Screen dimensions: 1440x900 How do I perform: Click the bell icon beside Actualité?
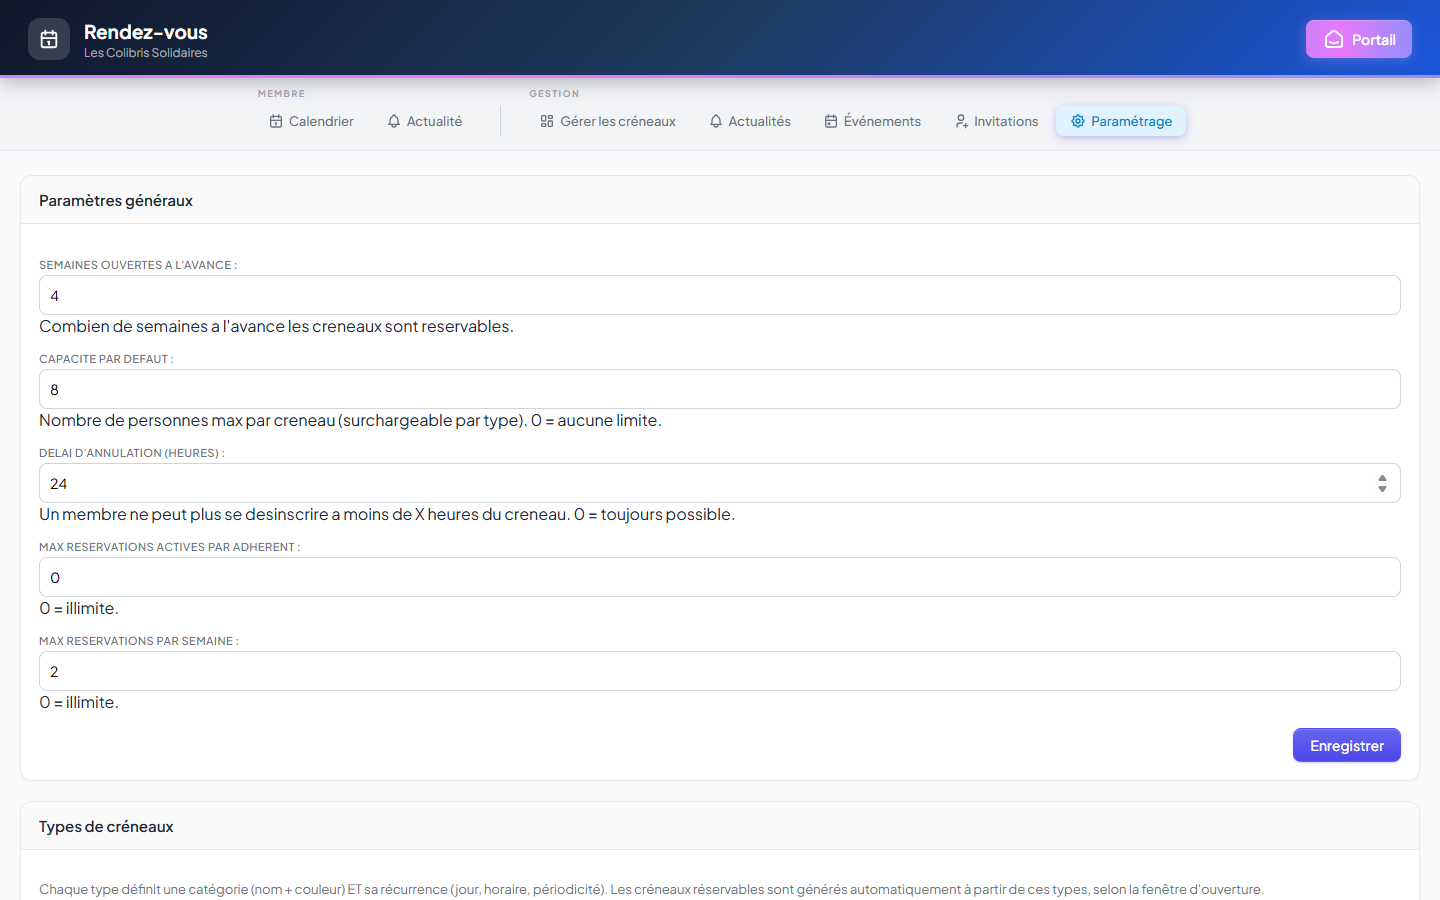tap(394, 121)
